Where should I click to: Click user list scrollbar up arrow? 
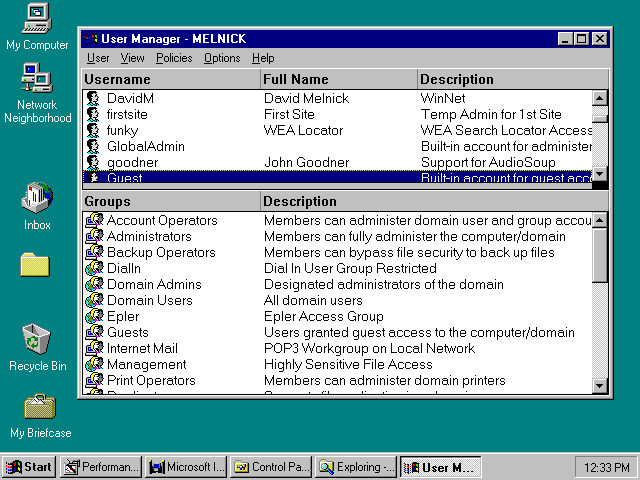coord(599,98)
